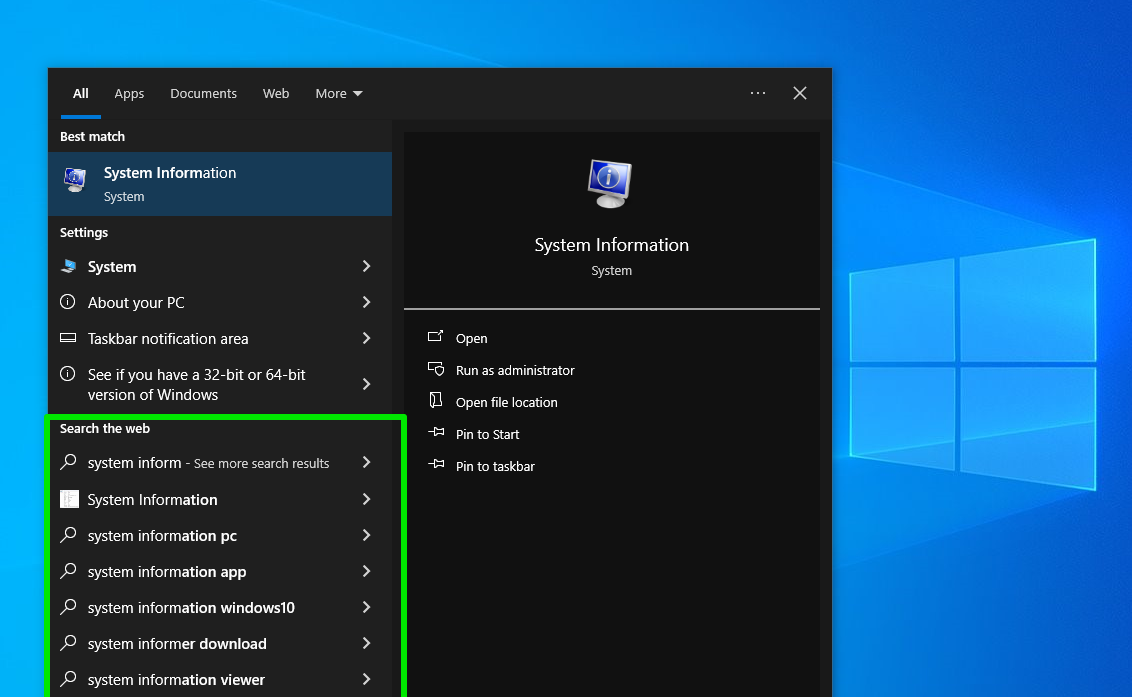Click the info icon beside About your PC
The height and width of the screenshot is (697, 1132).
(x=68, y=301)
